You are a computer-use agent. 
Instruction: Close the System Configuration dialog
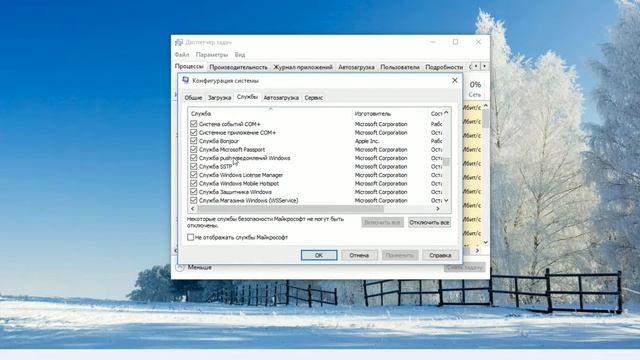click(x=455, y=80)
